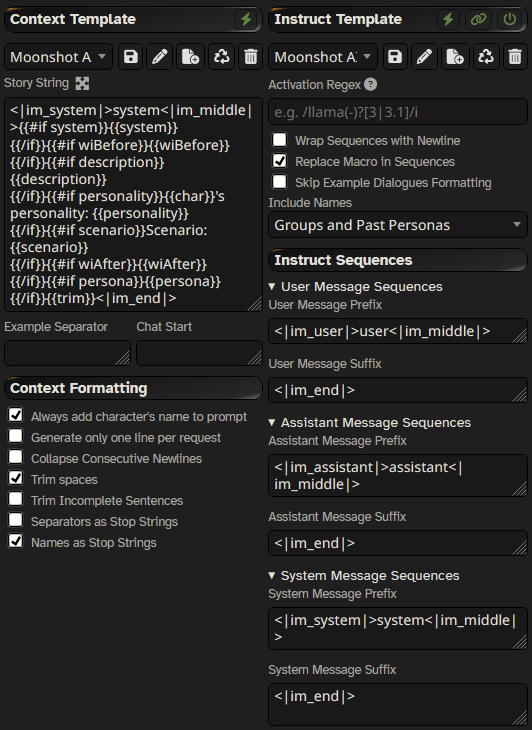This screenshot has height=730, width=532.
Task: Click the Chat Start text field
Action: tap(199, 353)
